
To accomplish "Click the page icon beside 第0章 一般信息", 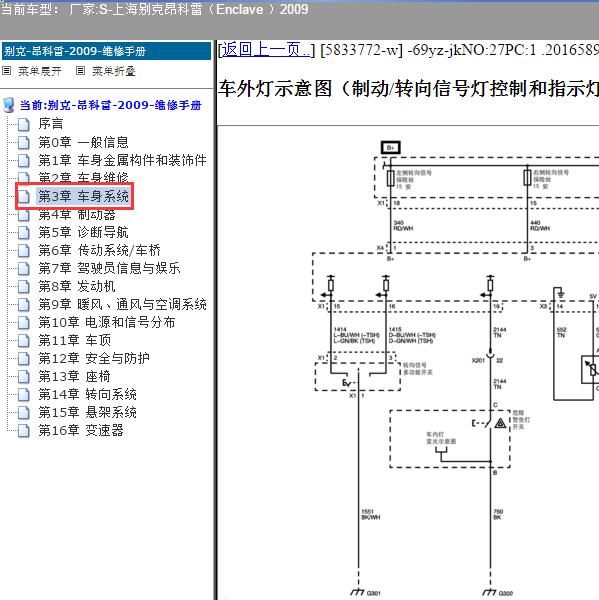I will coord(24,142).
